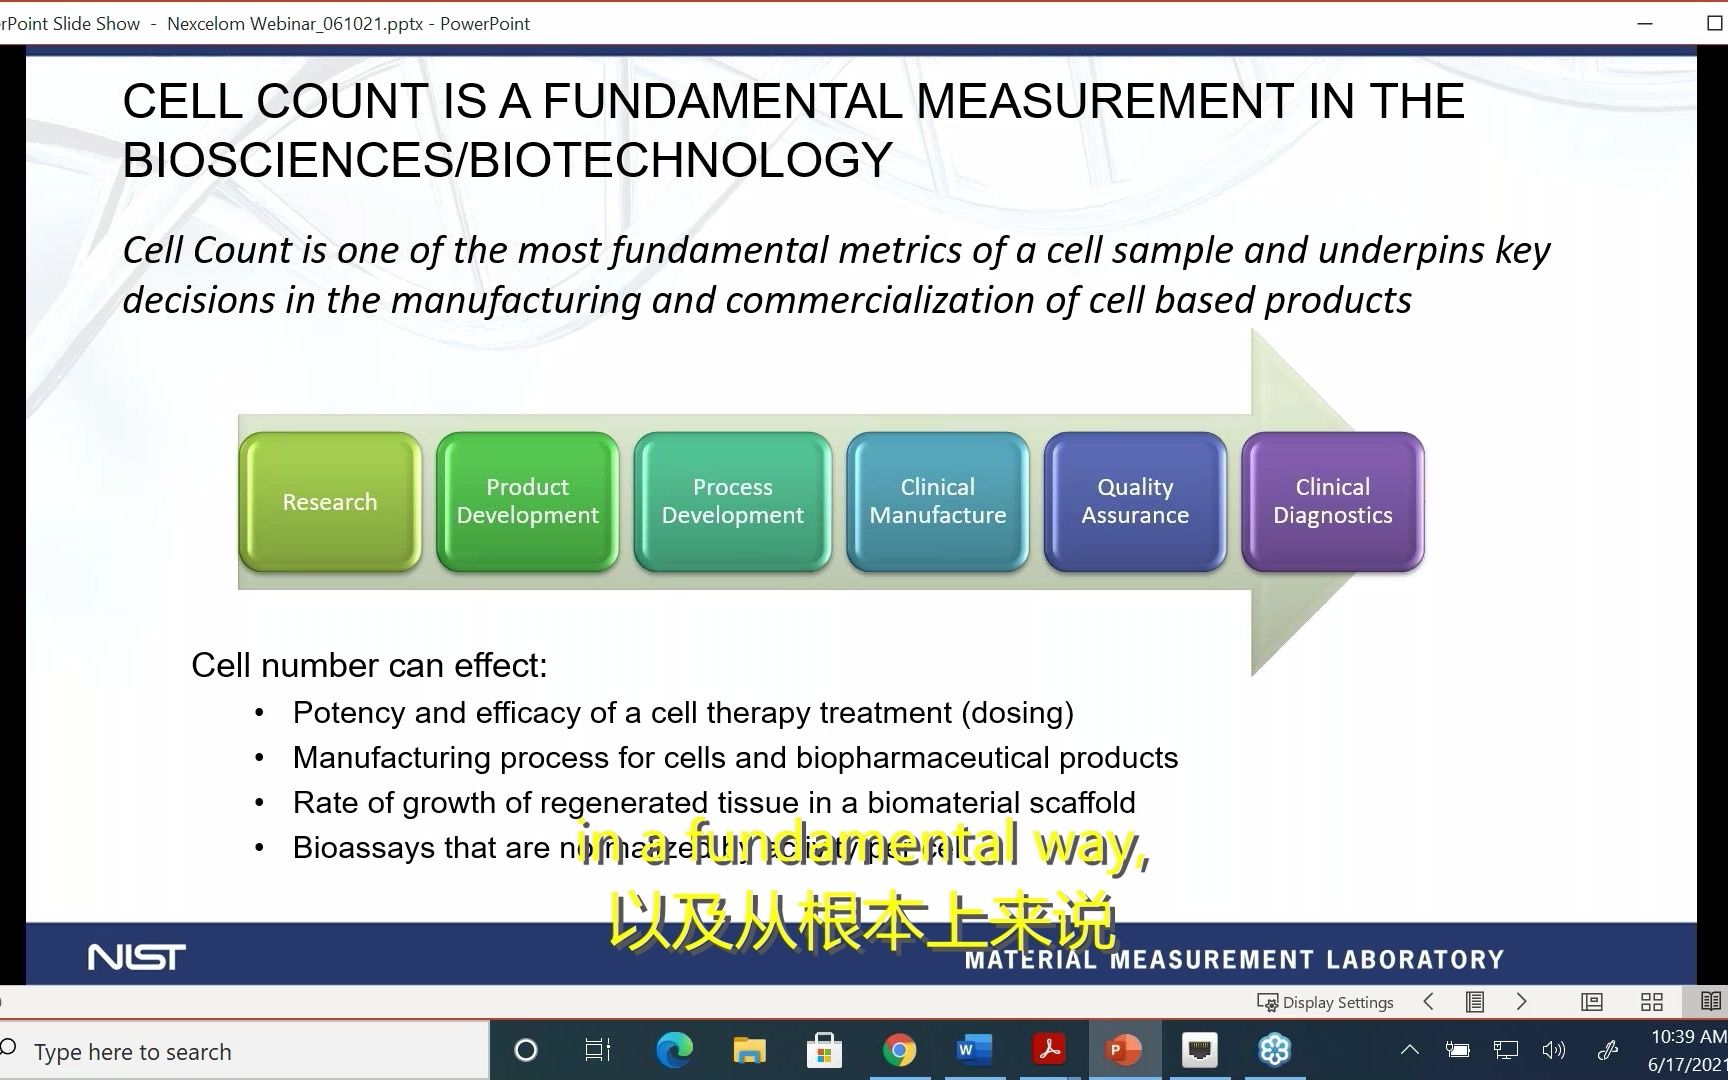Click the next slide arrow
Screen dimensions: 1728x1080
pyautogui.click(x=1521, y=1001)
